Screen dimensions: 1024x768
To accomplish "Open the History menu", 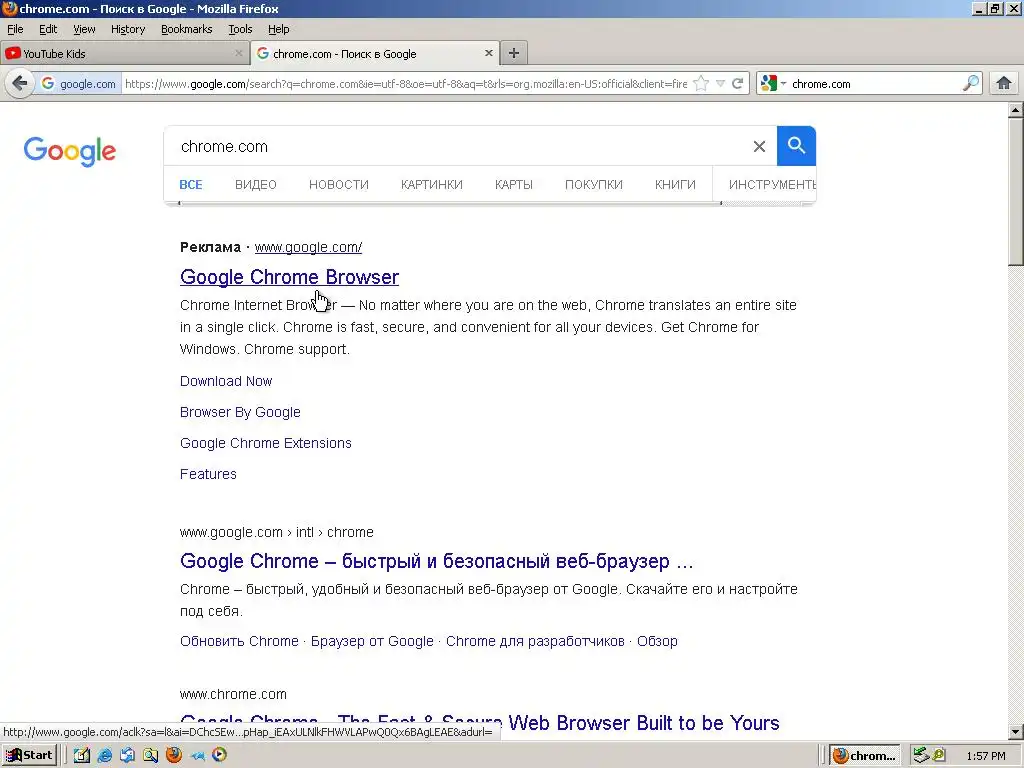I will point(127,29).
